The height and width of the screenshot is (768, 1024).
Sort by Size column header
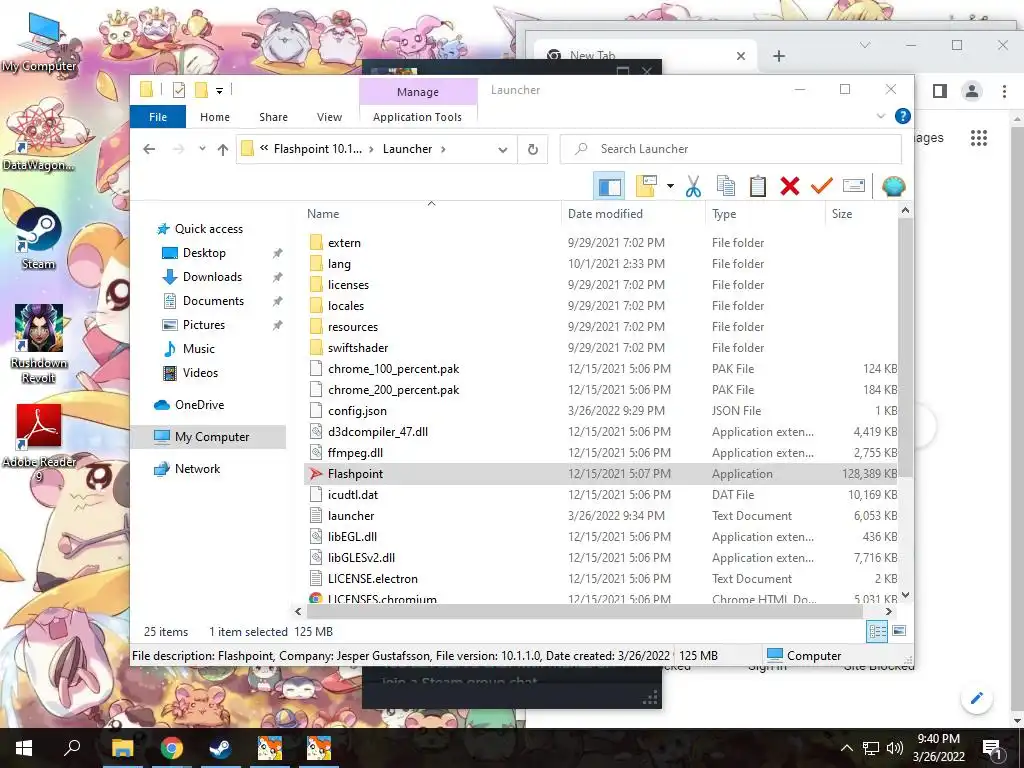click(842, 214)
